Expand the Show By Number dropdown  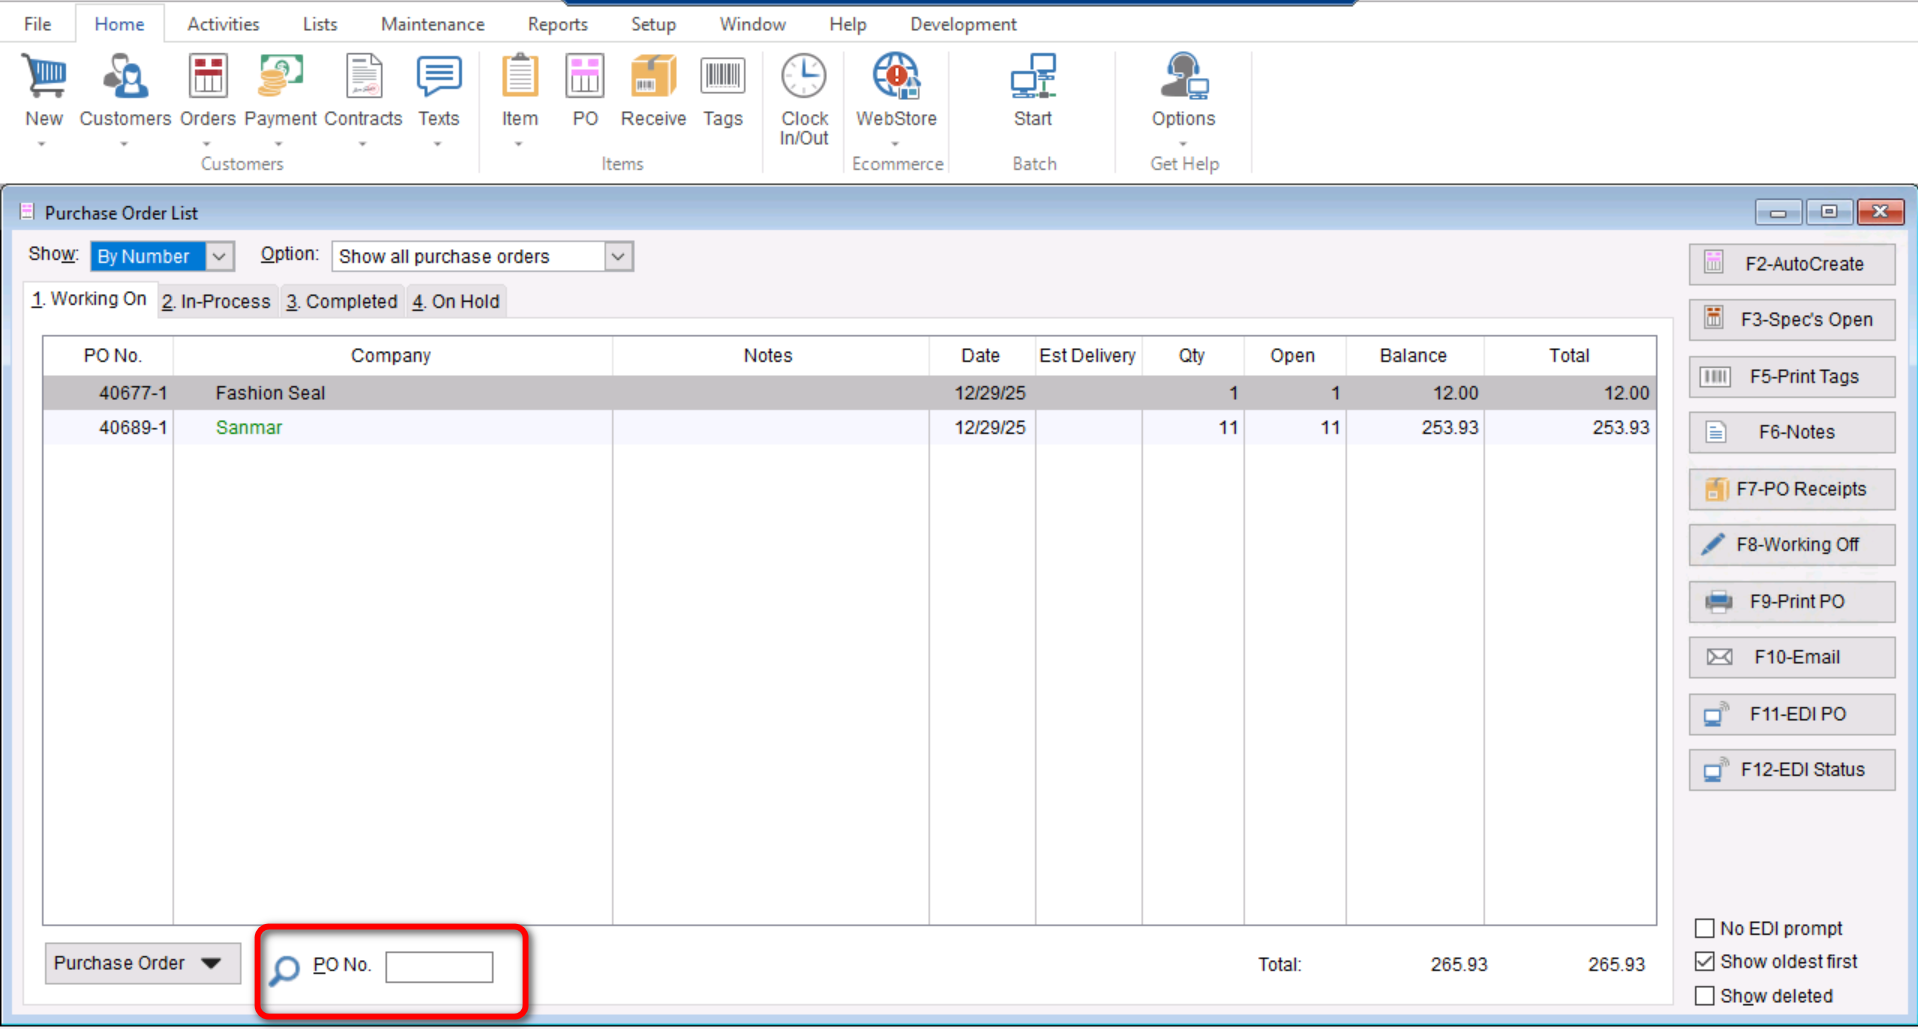point(219,257)
